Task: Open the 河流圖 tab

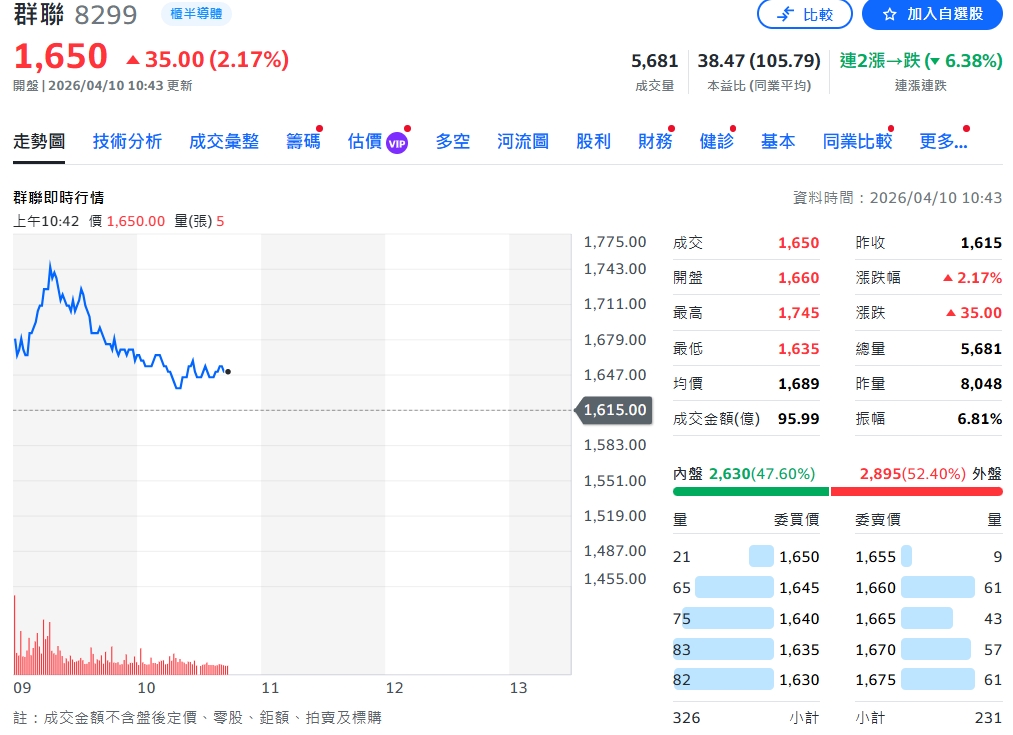Action: (523, 141)
